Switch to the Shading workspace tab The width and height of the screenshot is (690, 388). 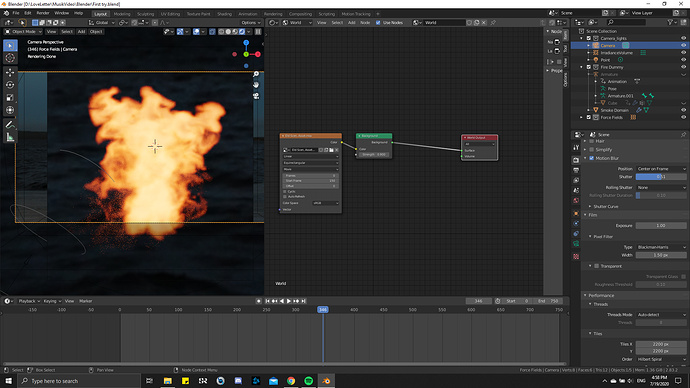click(x=224, y=14)
